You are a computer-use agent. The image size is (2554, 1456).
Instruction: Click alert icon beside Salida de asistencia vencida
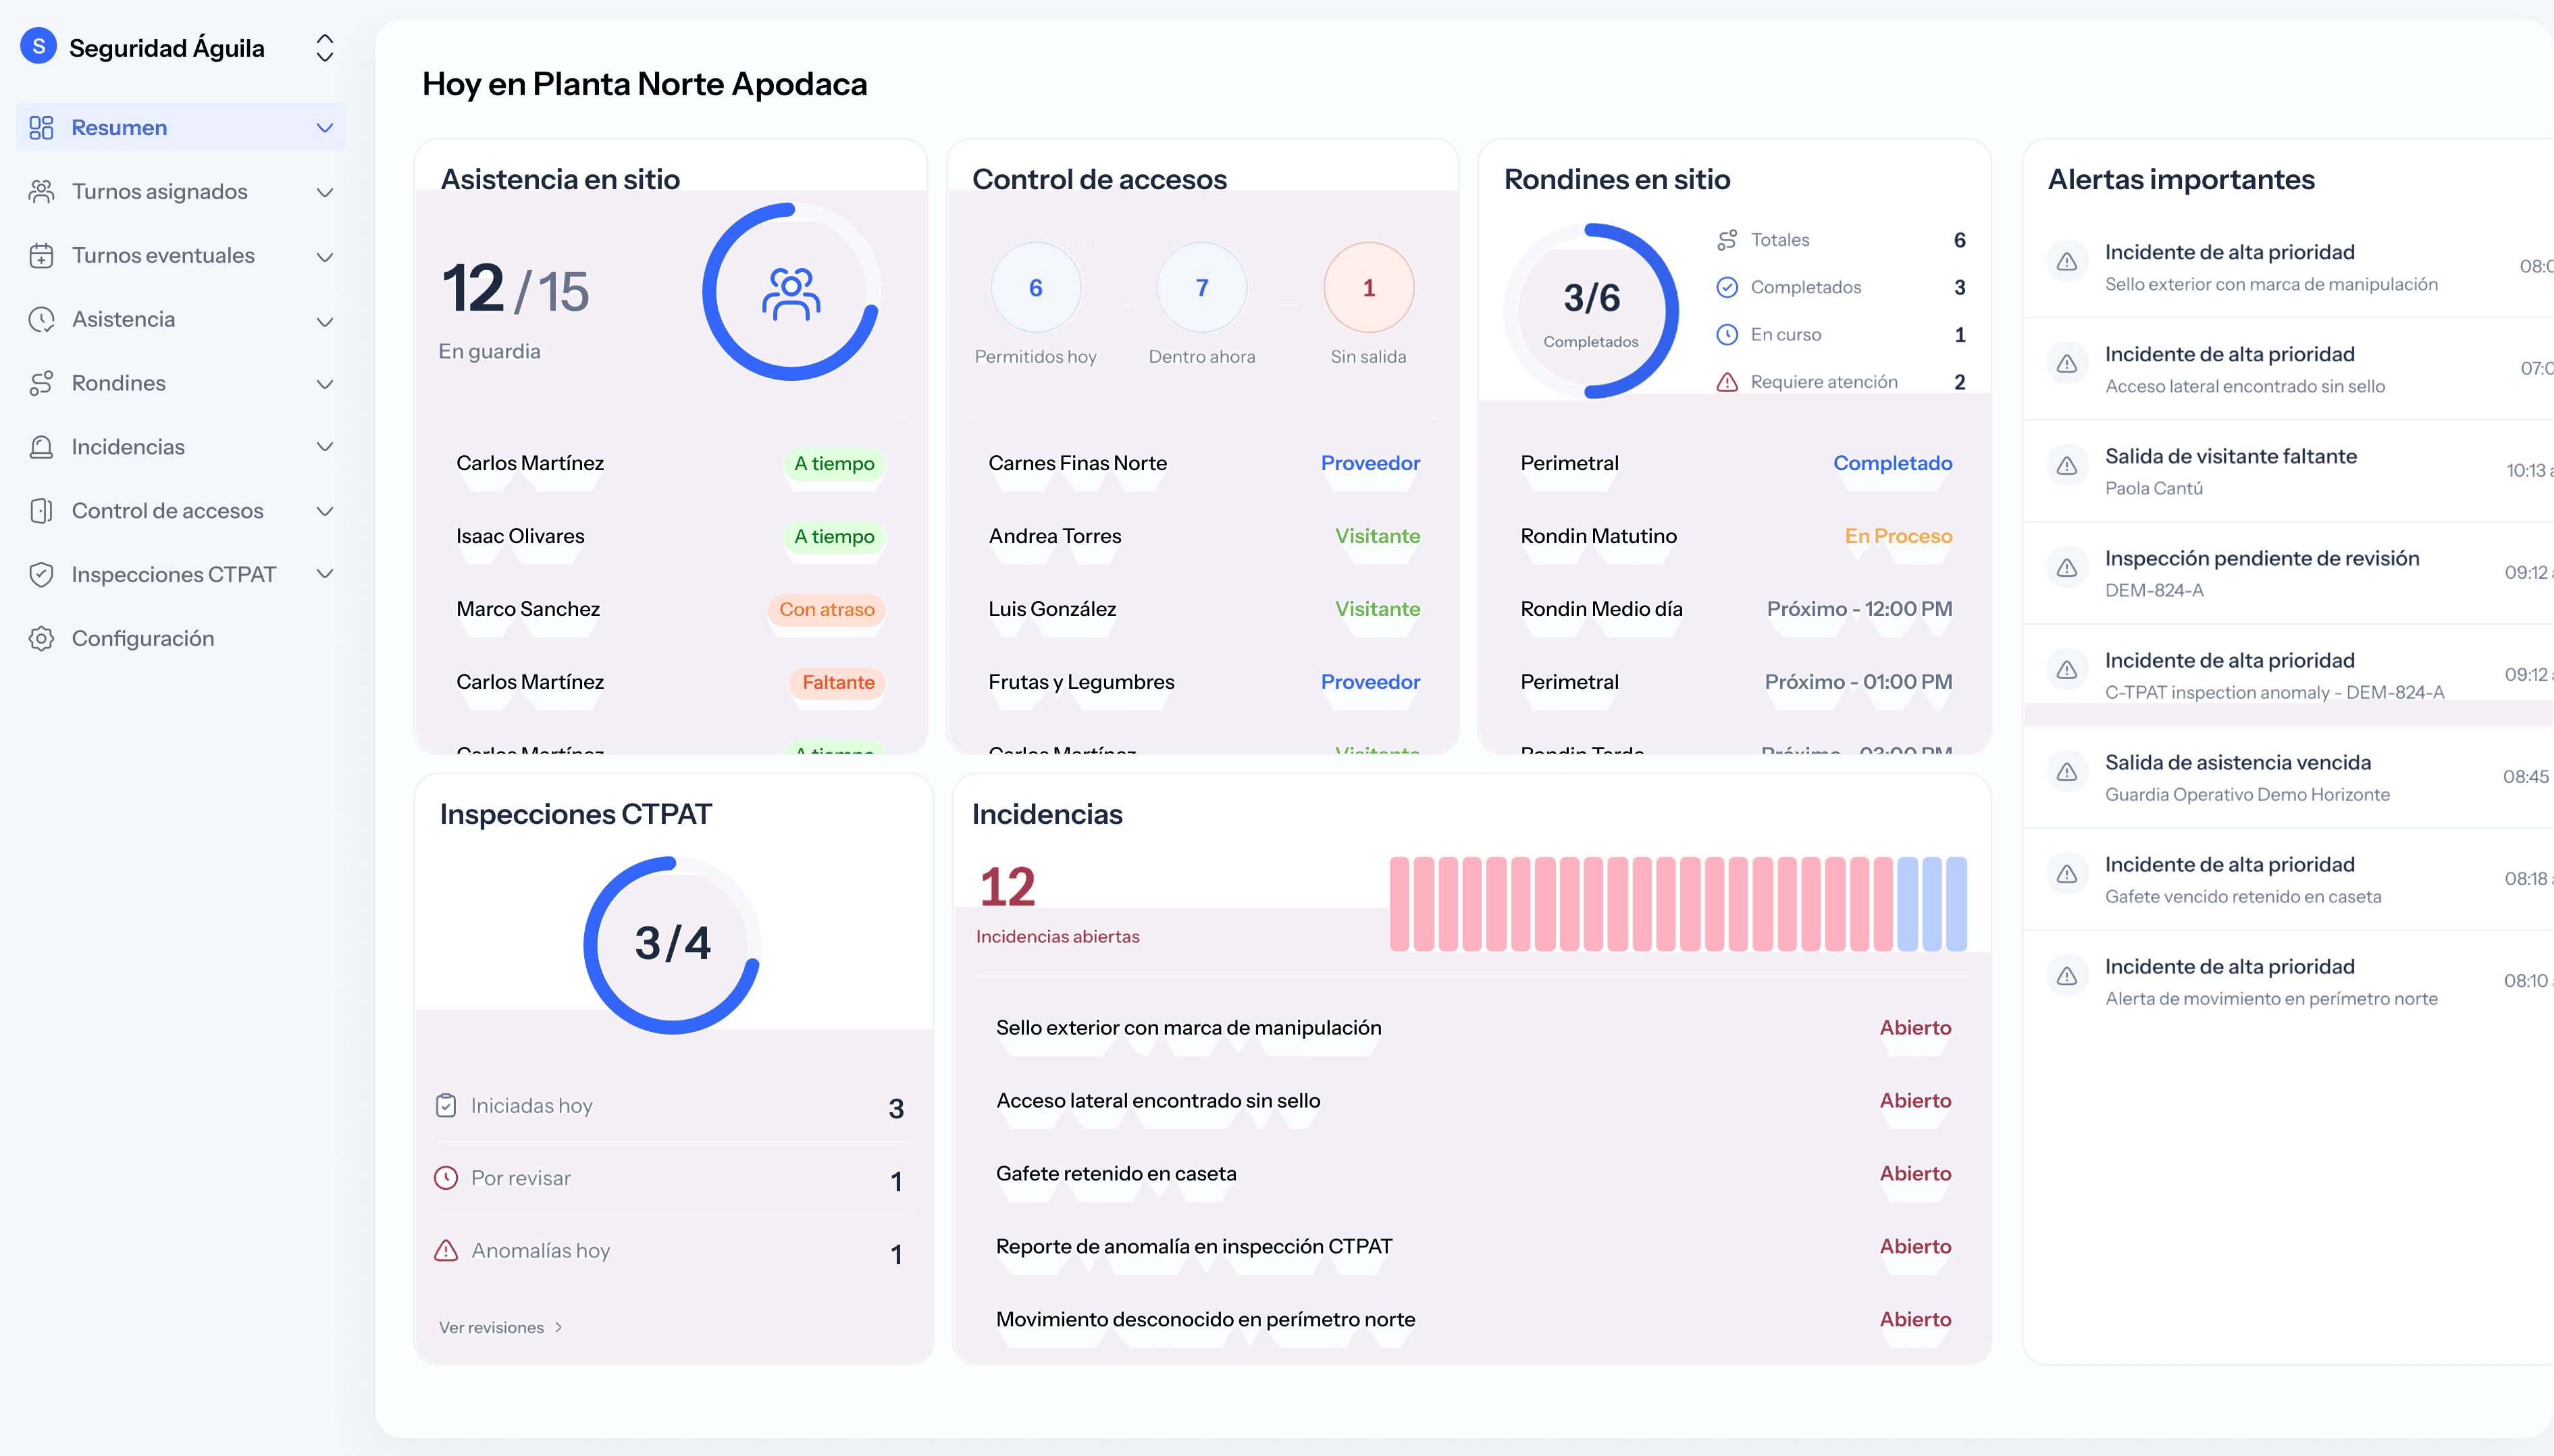coord(2067,772)
